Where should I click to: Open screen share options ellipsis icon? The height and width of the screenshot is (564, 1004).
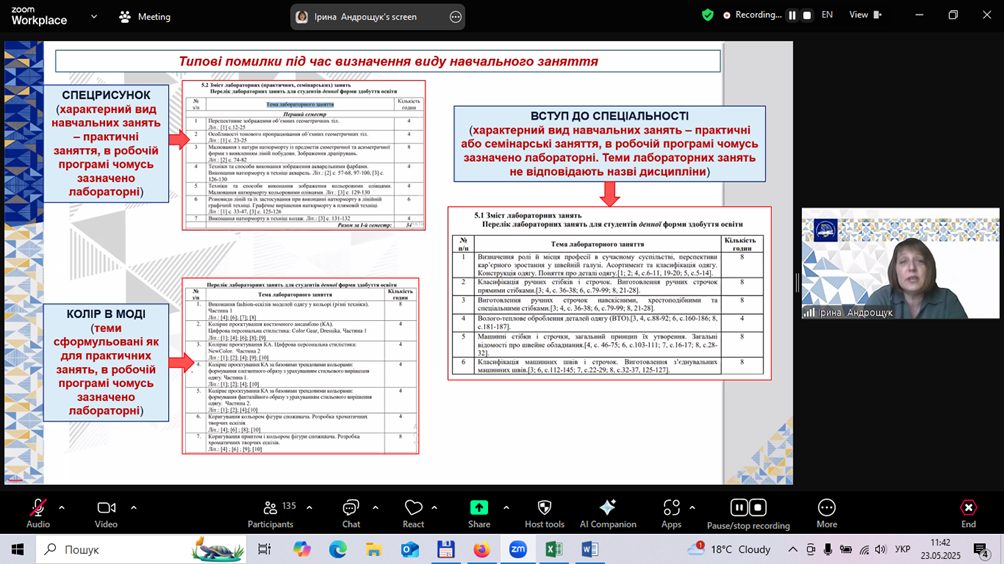click(x=455, y=17)
